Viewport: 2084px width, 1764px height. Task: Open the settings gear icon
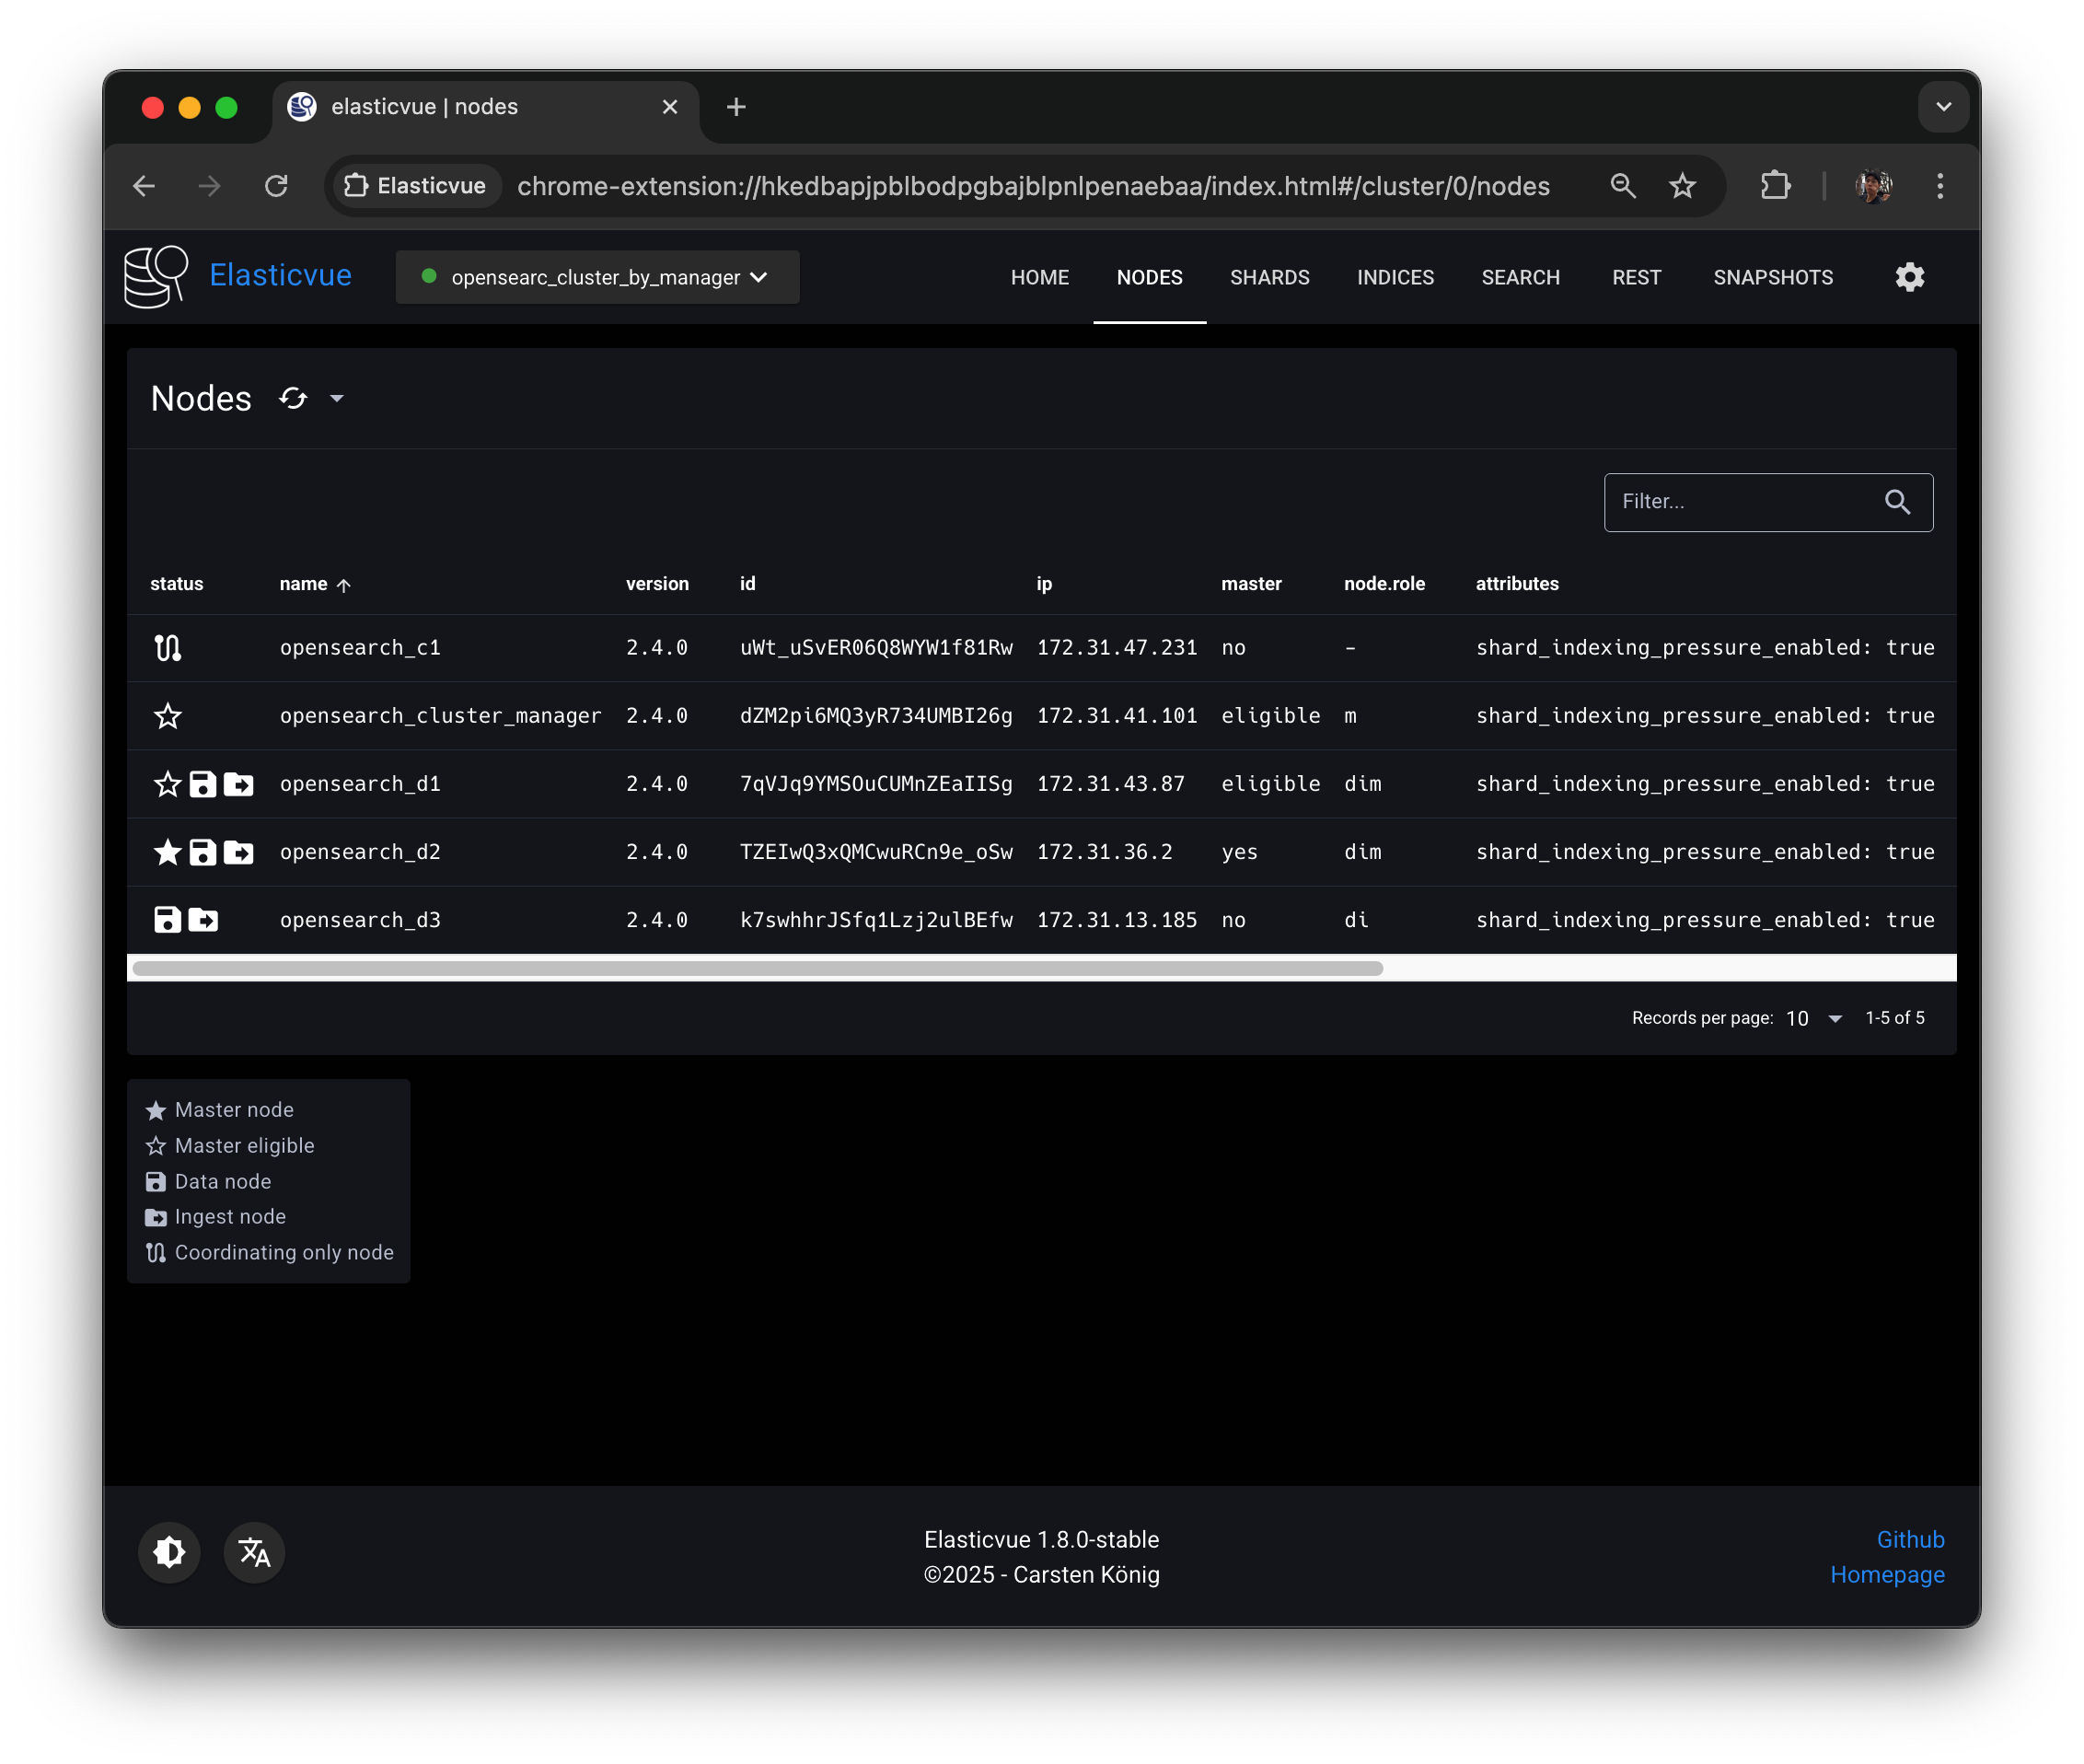(1909, 277)
